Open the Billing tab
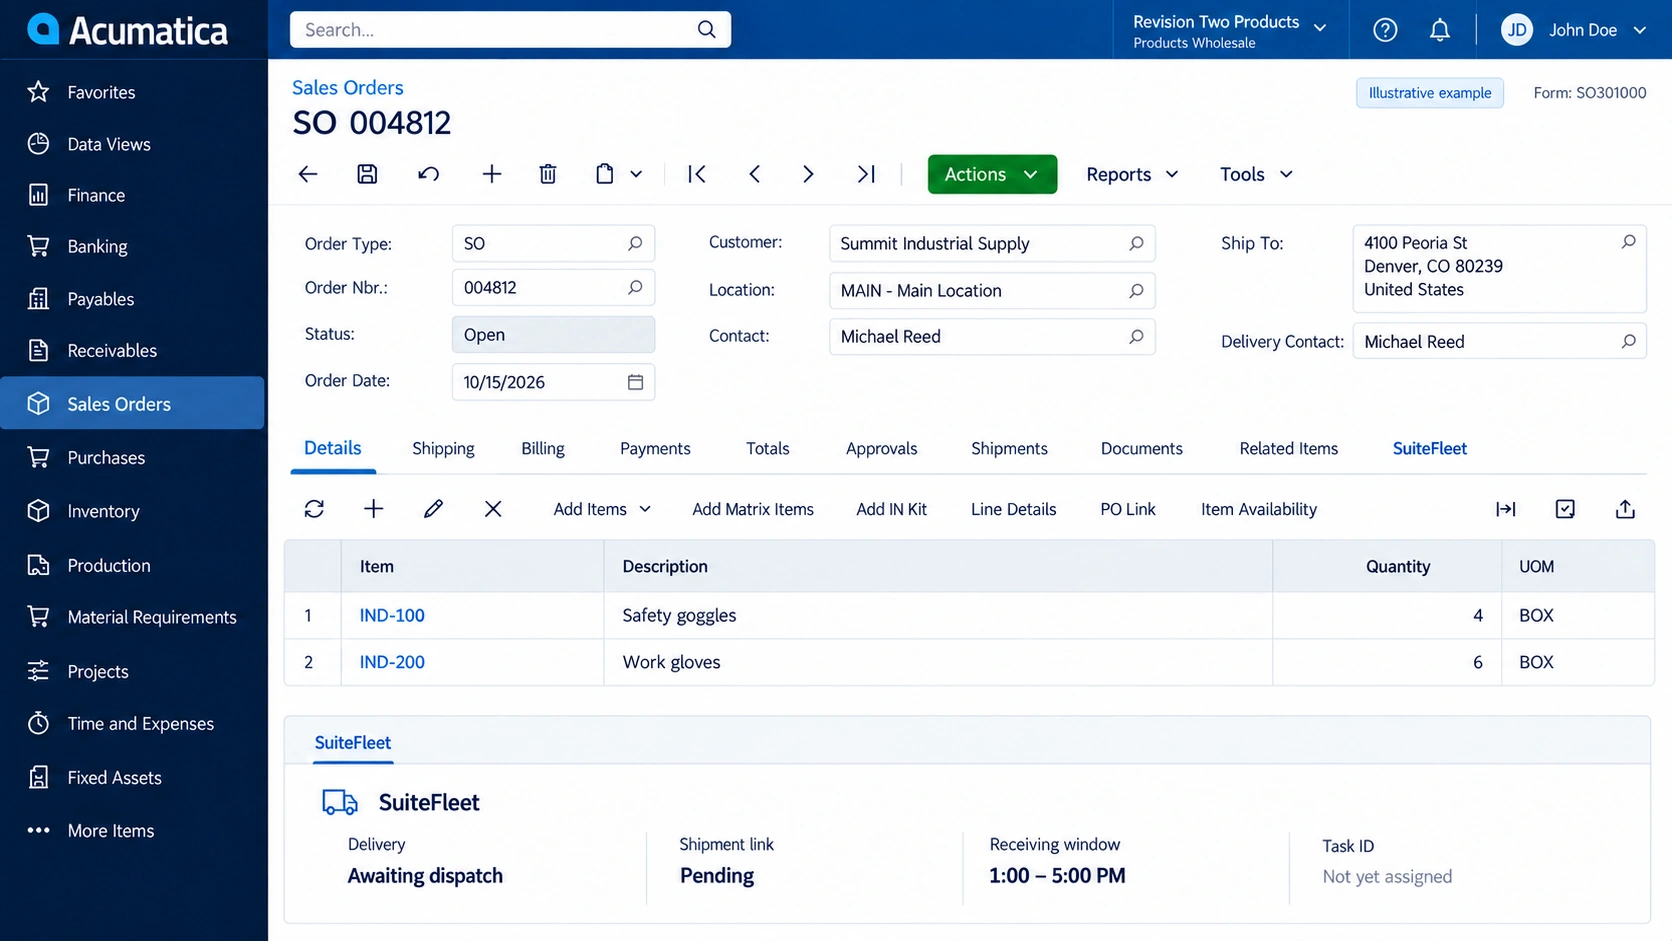The image size is (1672, 941). click(x=543, y=448)
